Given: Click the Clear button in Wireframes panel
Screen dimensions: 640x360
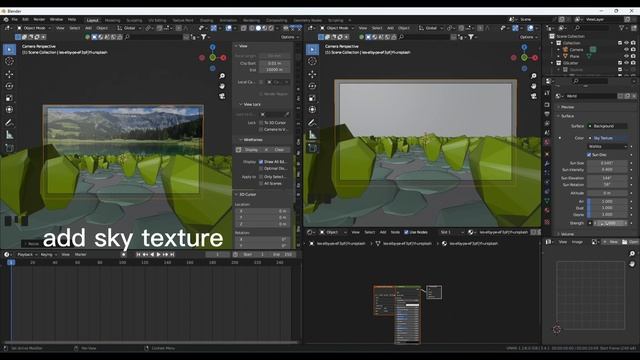Looking at the screenshot, I should point(278,150).
